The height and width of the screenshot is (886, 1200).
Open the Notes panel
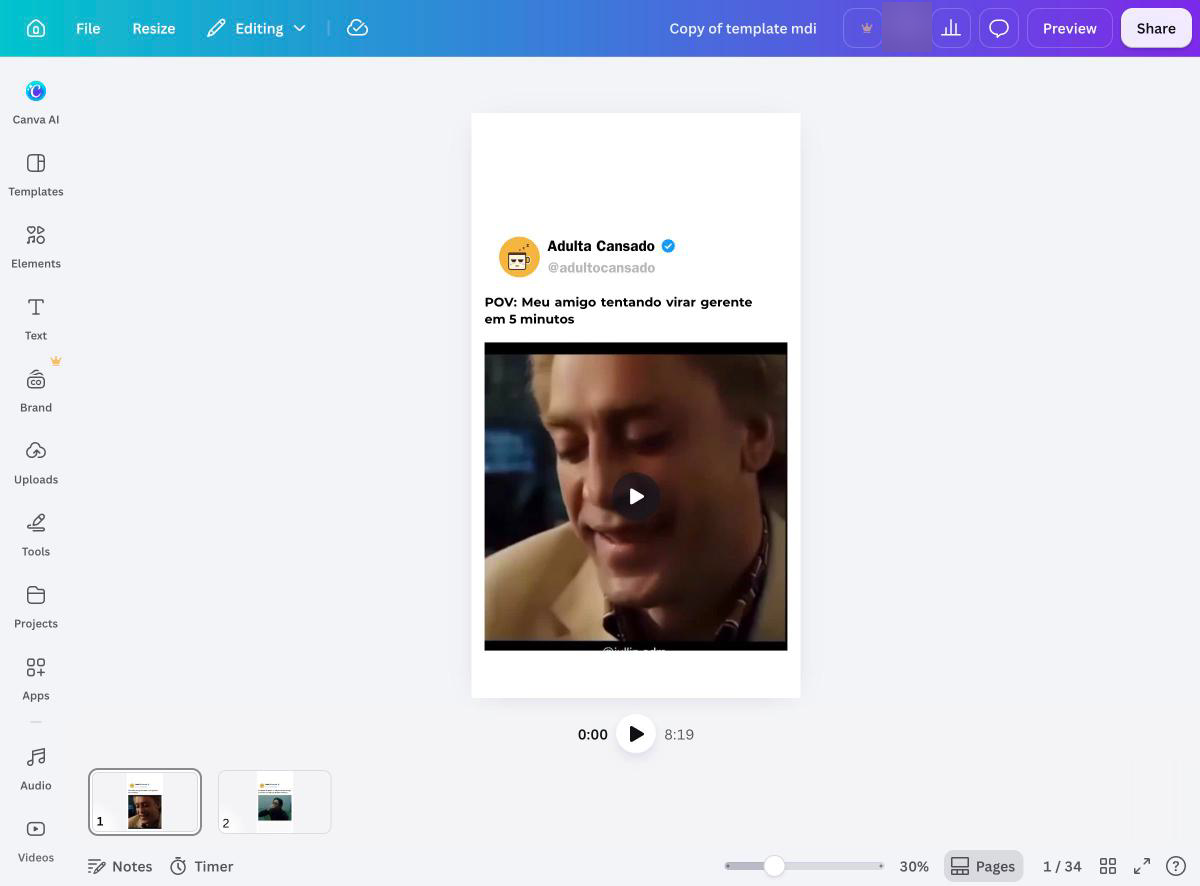click(120, 866)
